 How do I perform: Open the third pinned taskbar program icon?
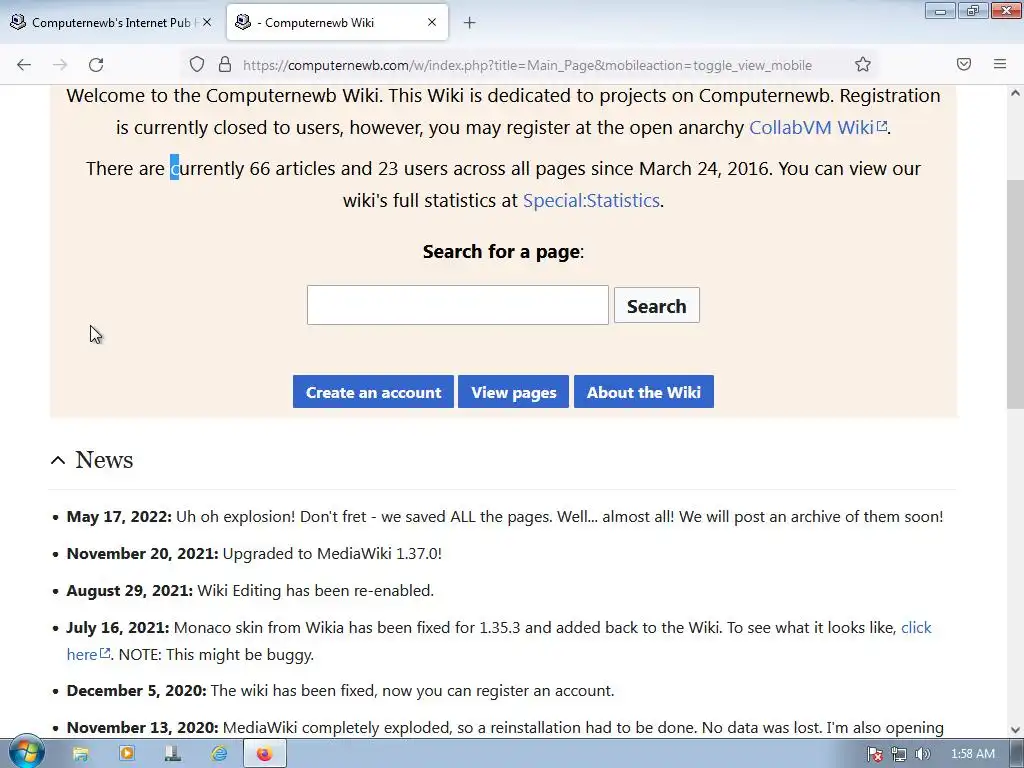point(173,754)
